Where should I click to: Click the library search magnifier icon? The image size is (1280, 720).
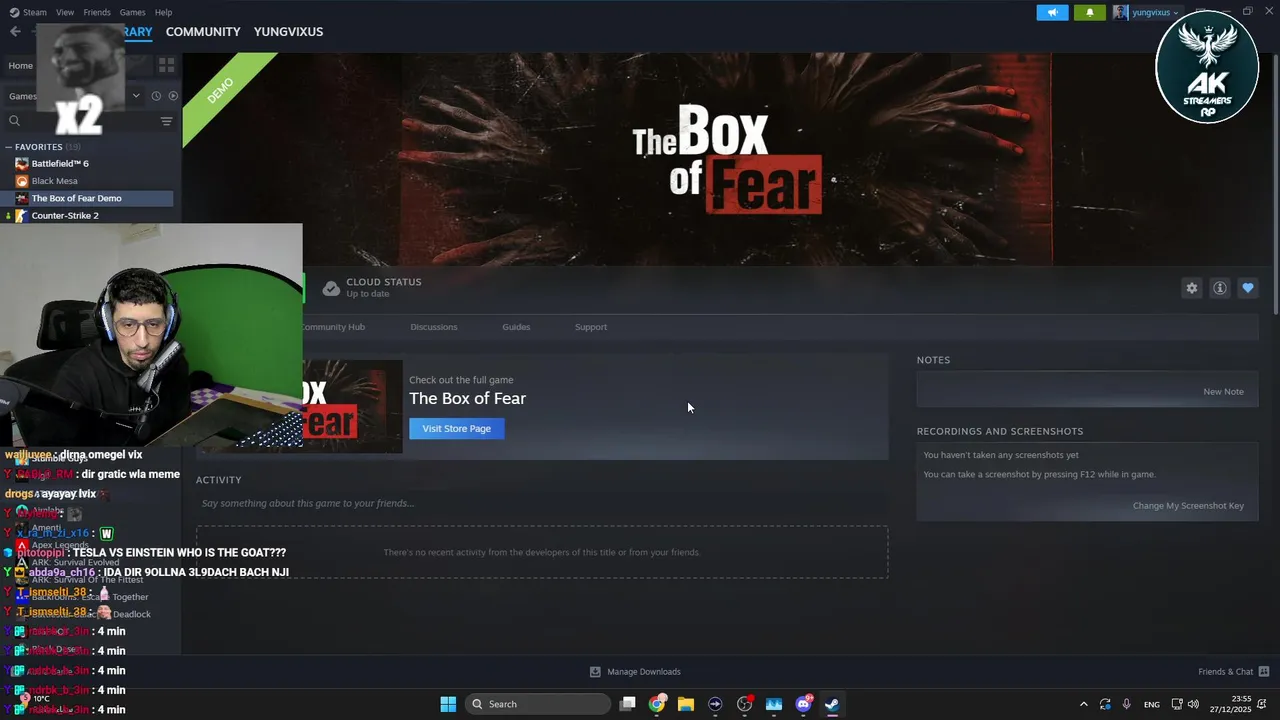pos(15,121)
